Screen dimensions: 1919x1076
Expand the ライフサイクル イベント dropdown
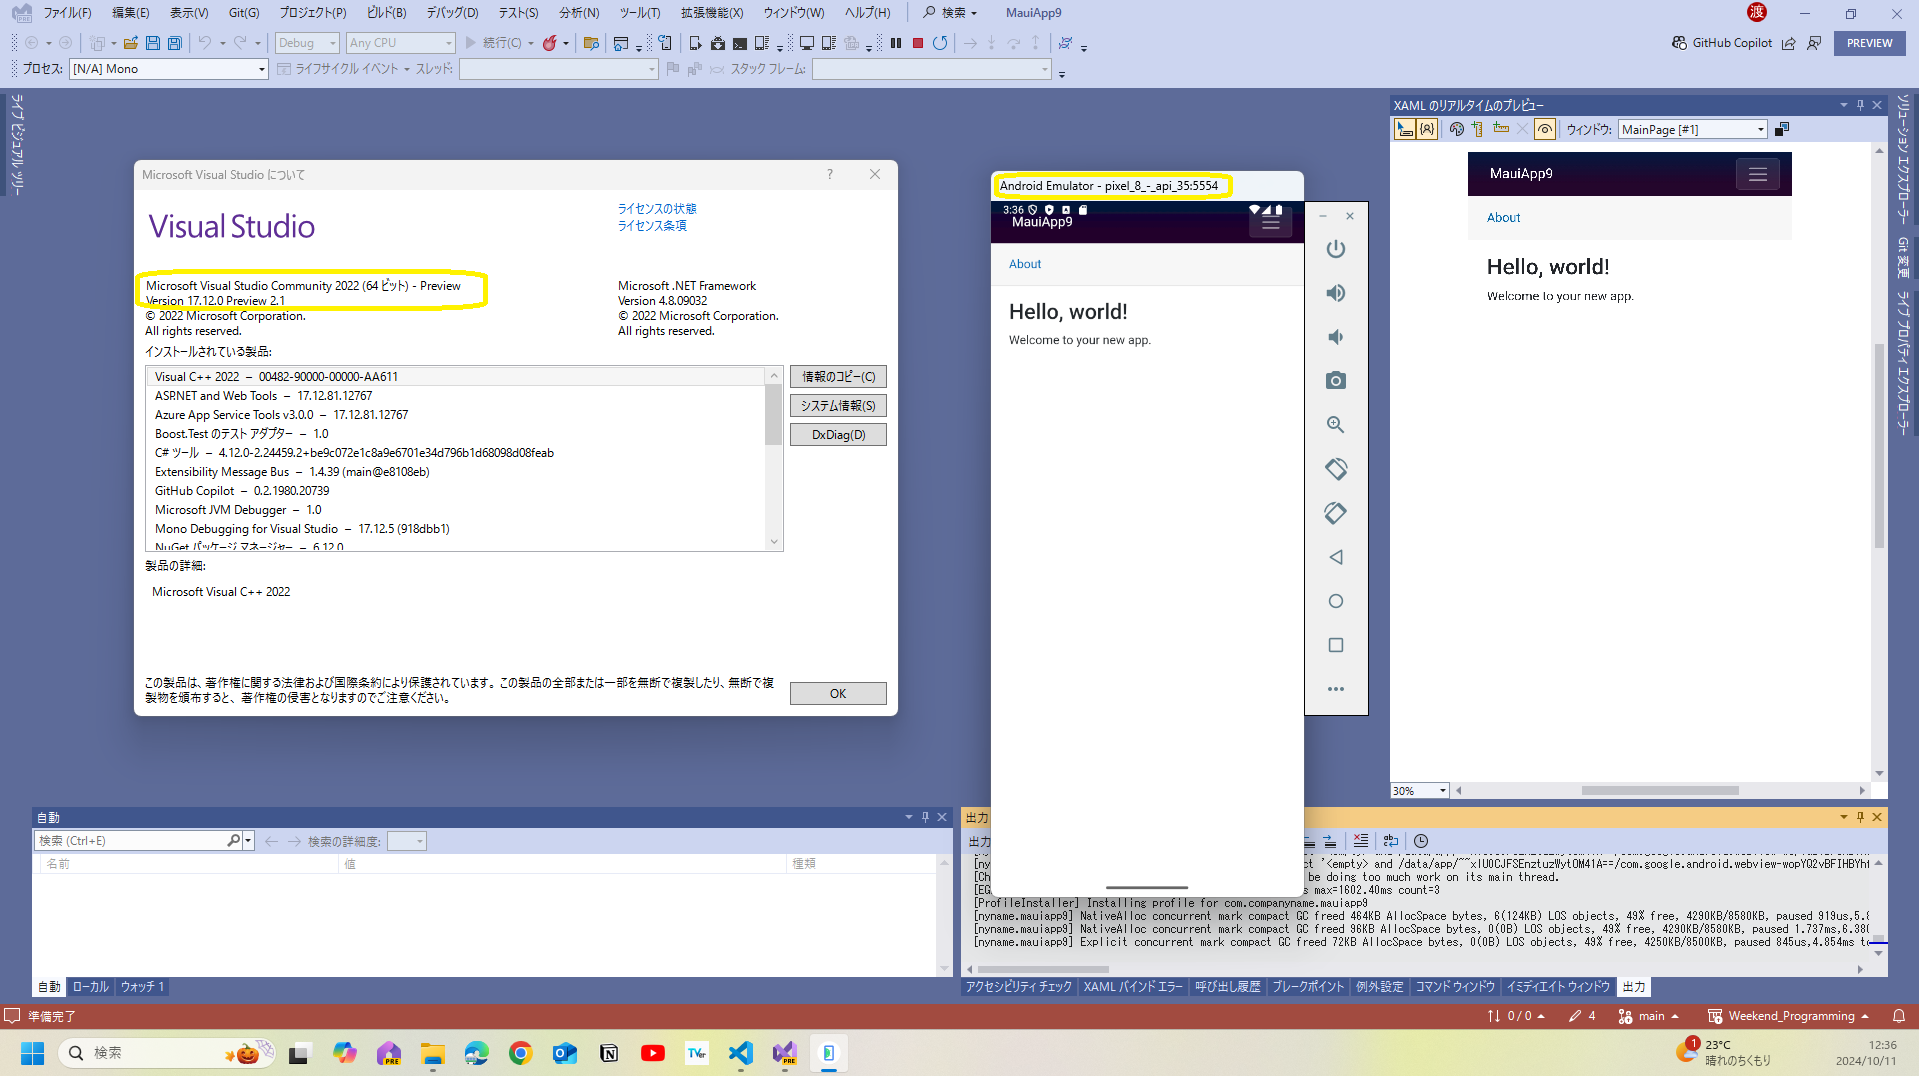click(407, 69)
